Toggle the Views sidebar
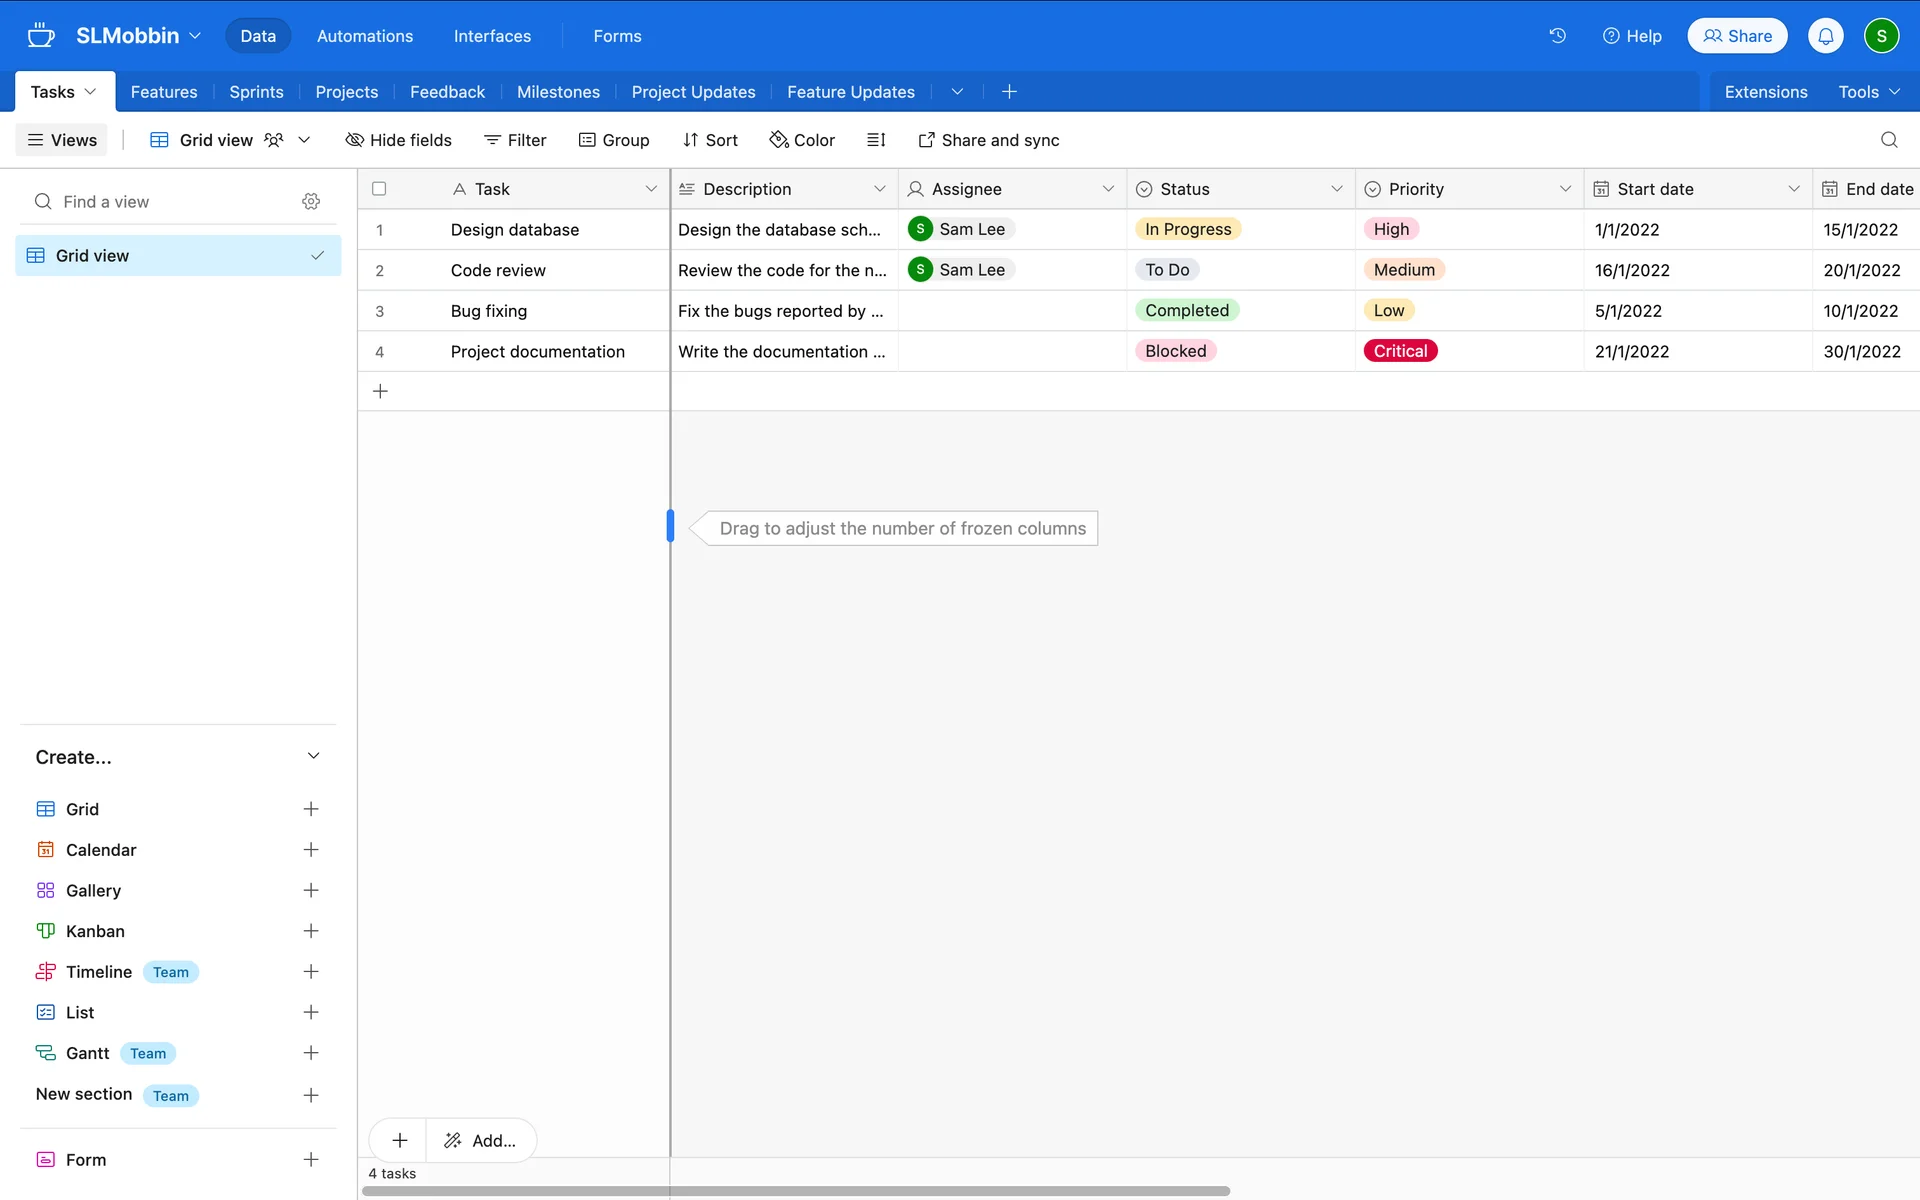This screenshot has width=1920, height=1200. (x=62, y=140)
